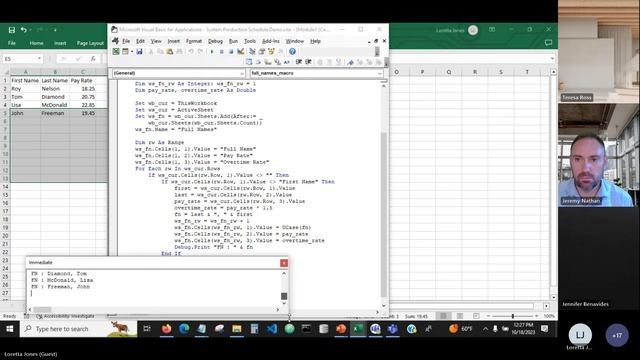This screenshot has width=640, height=360.
Task: Open the Debug menu in the VBA editor
Action: pos(215,41)
